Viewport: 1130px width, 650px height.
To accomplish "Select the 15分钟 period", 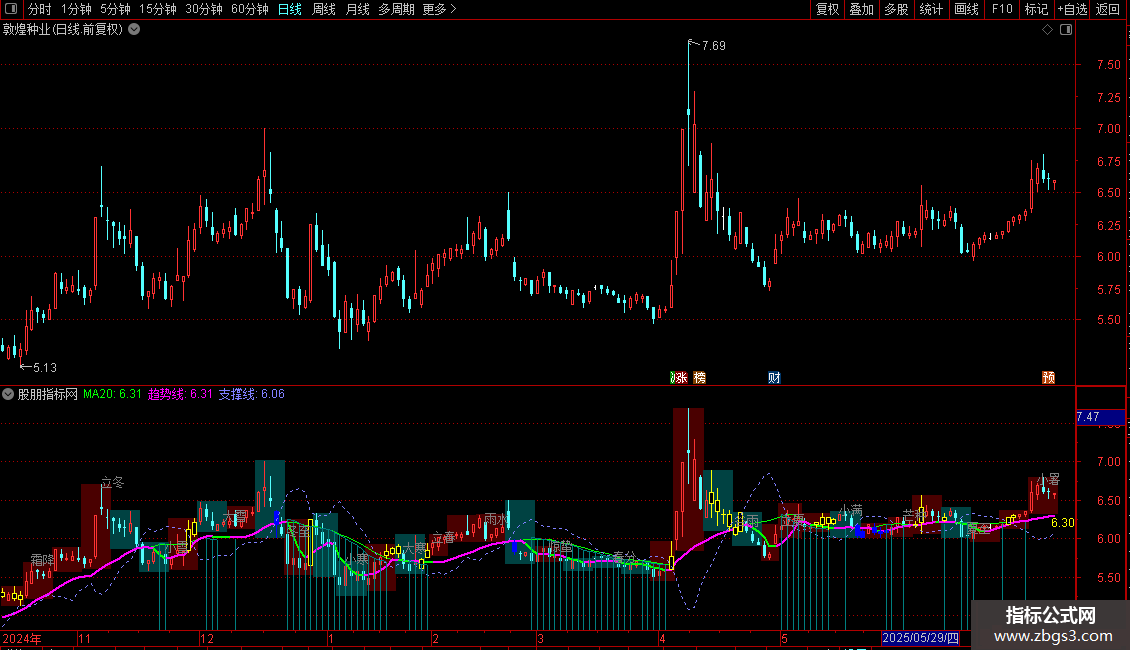I will (158, 9).
